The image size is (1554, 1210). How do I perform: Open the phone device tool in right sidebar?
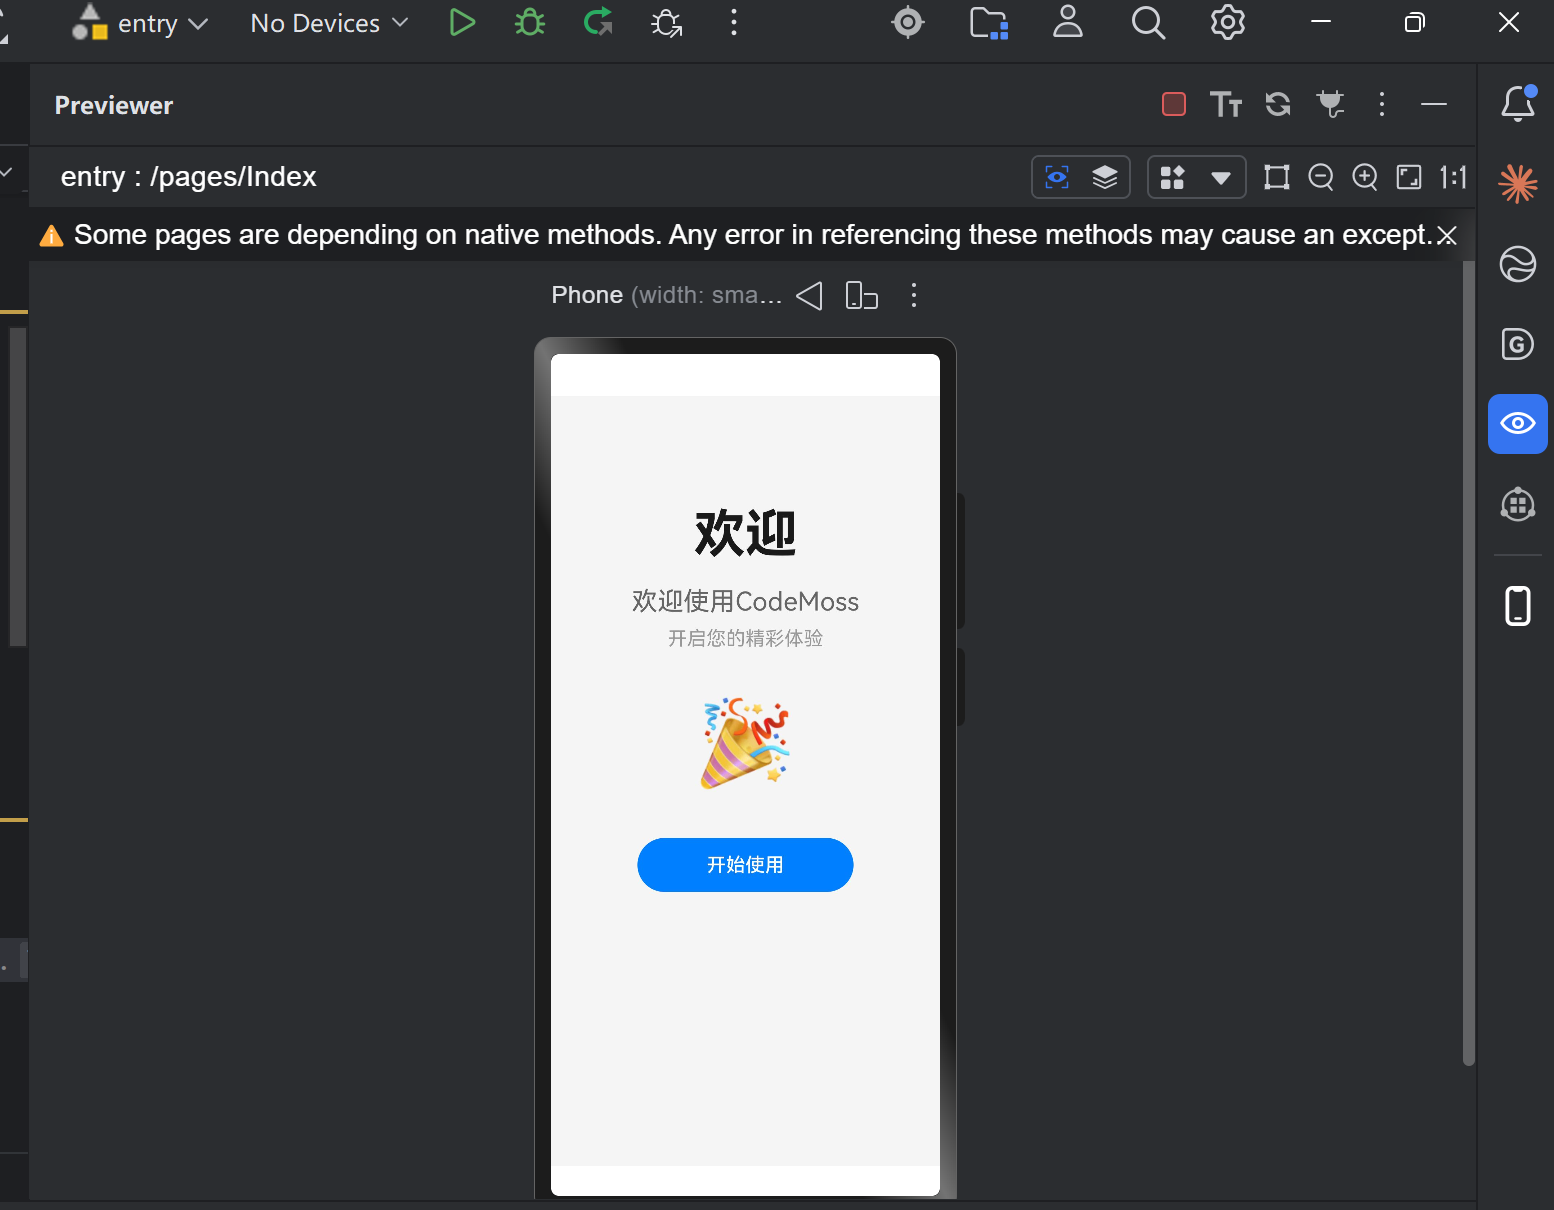1518,606
